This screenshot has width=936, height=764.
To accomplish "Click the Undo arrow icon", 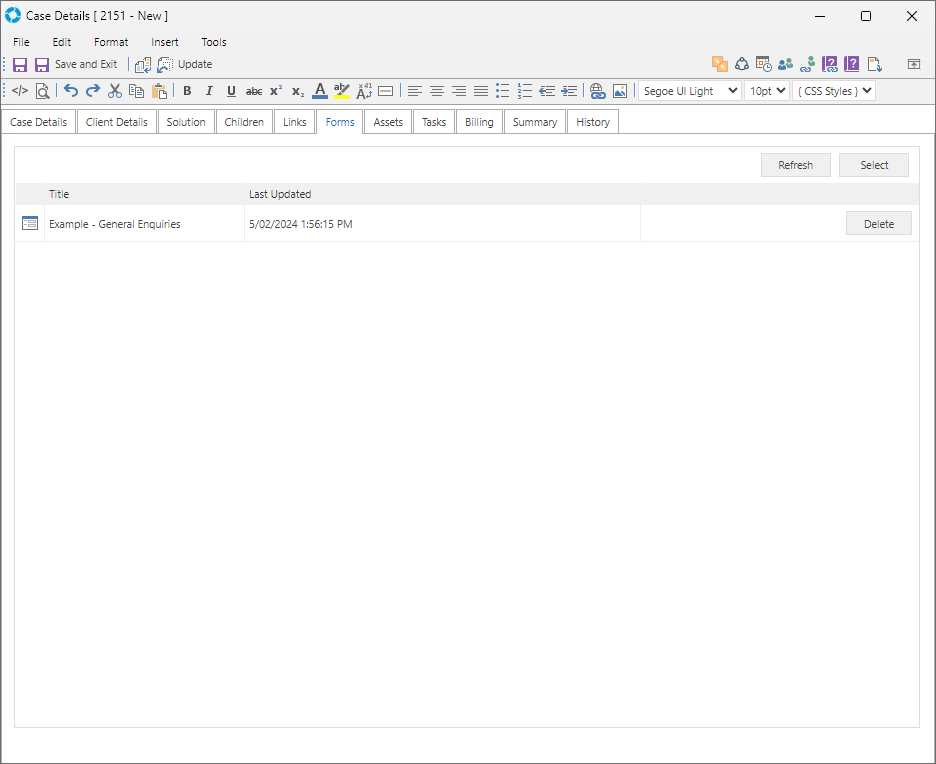I will pyautogui.click(x=70, y=91).
